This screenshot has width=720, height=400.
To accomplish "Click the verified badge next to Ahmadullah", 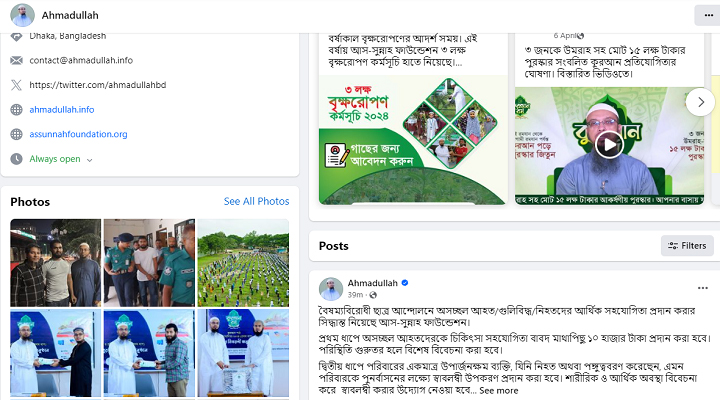I will tap(405, 283).
